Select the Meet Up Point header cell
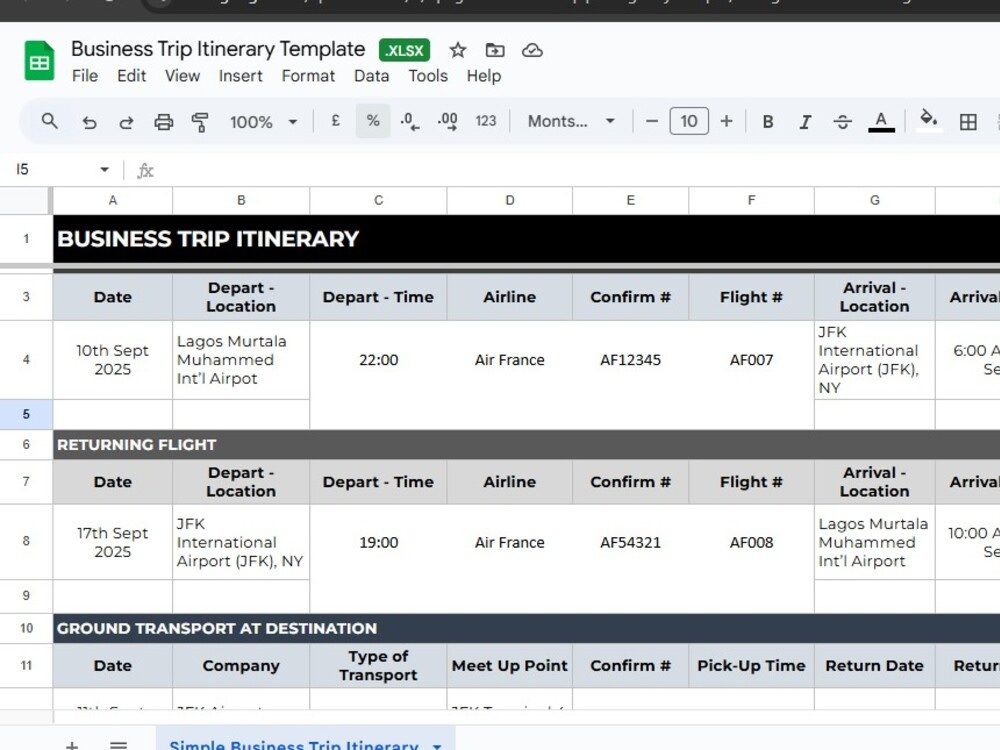1000x750 pixels. point(510,665)
